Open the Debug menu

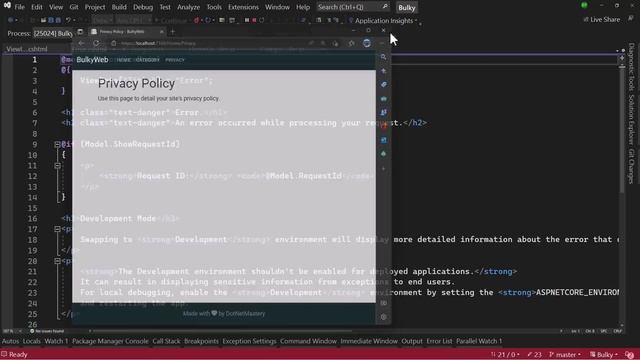[143, 7]
